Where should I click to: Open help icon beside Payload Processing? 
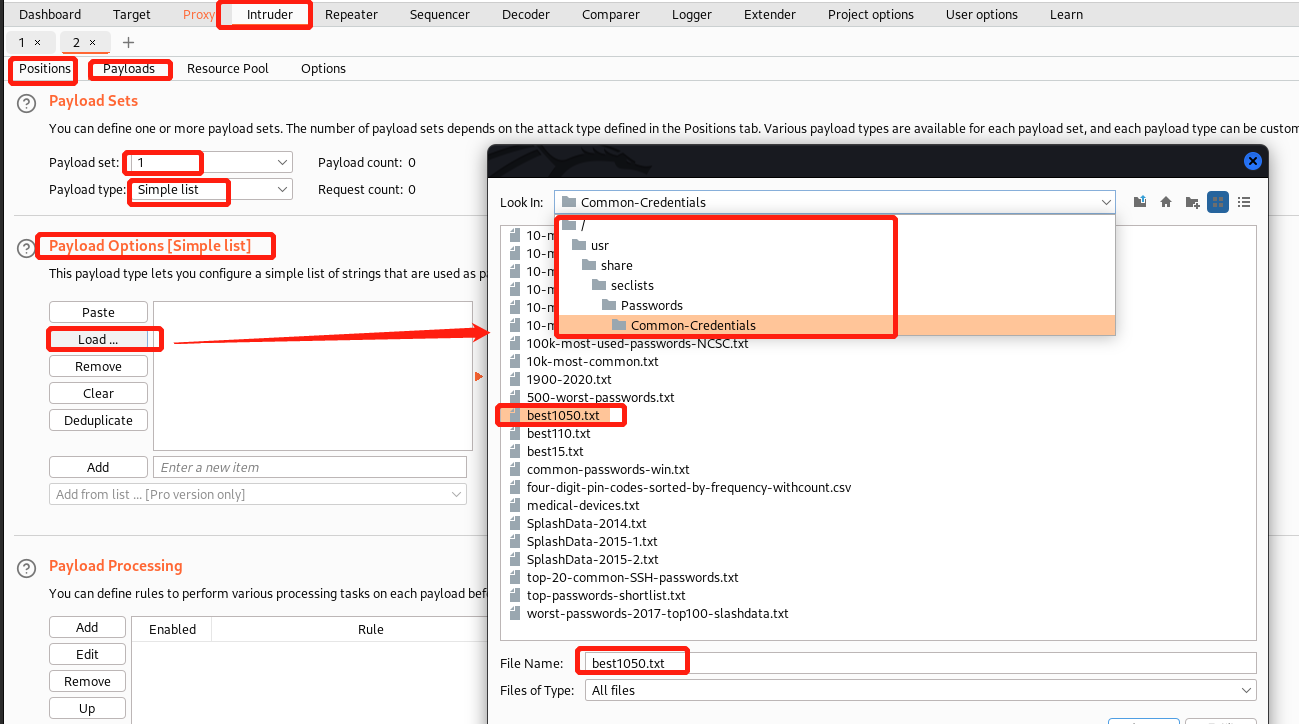click(x=27, y=567)
